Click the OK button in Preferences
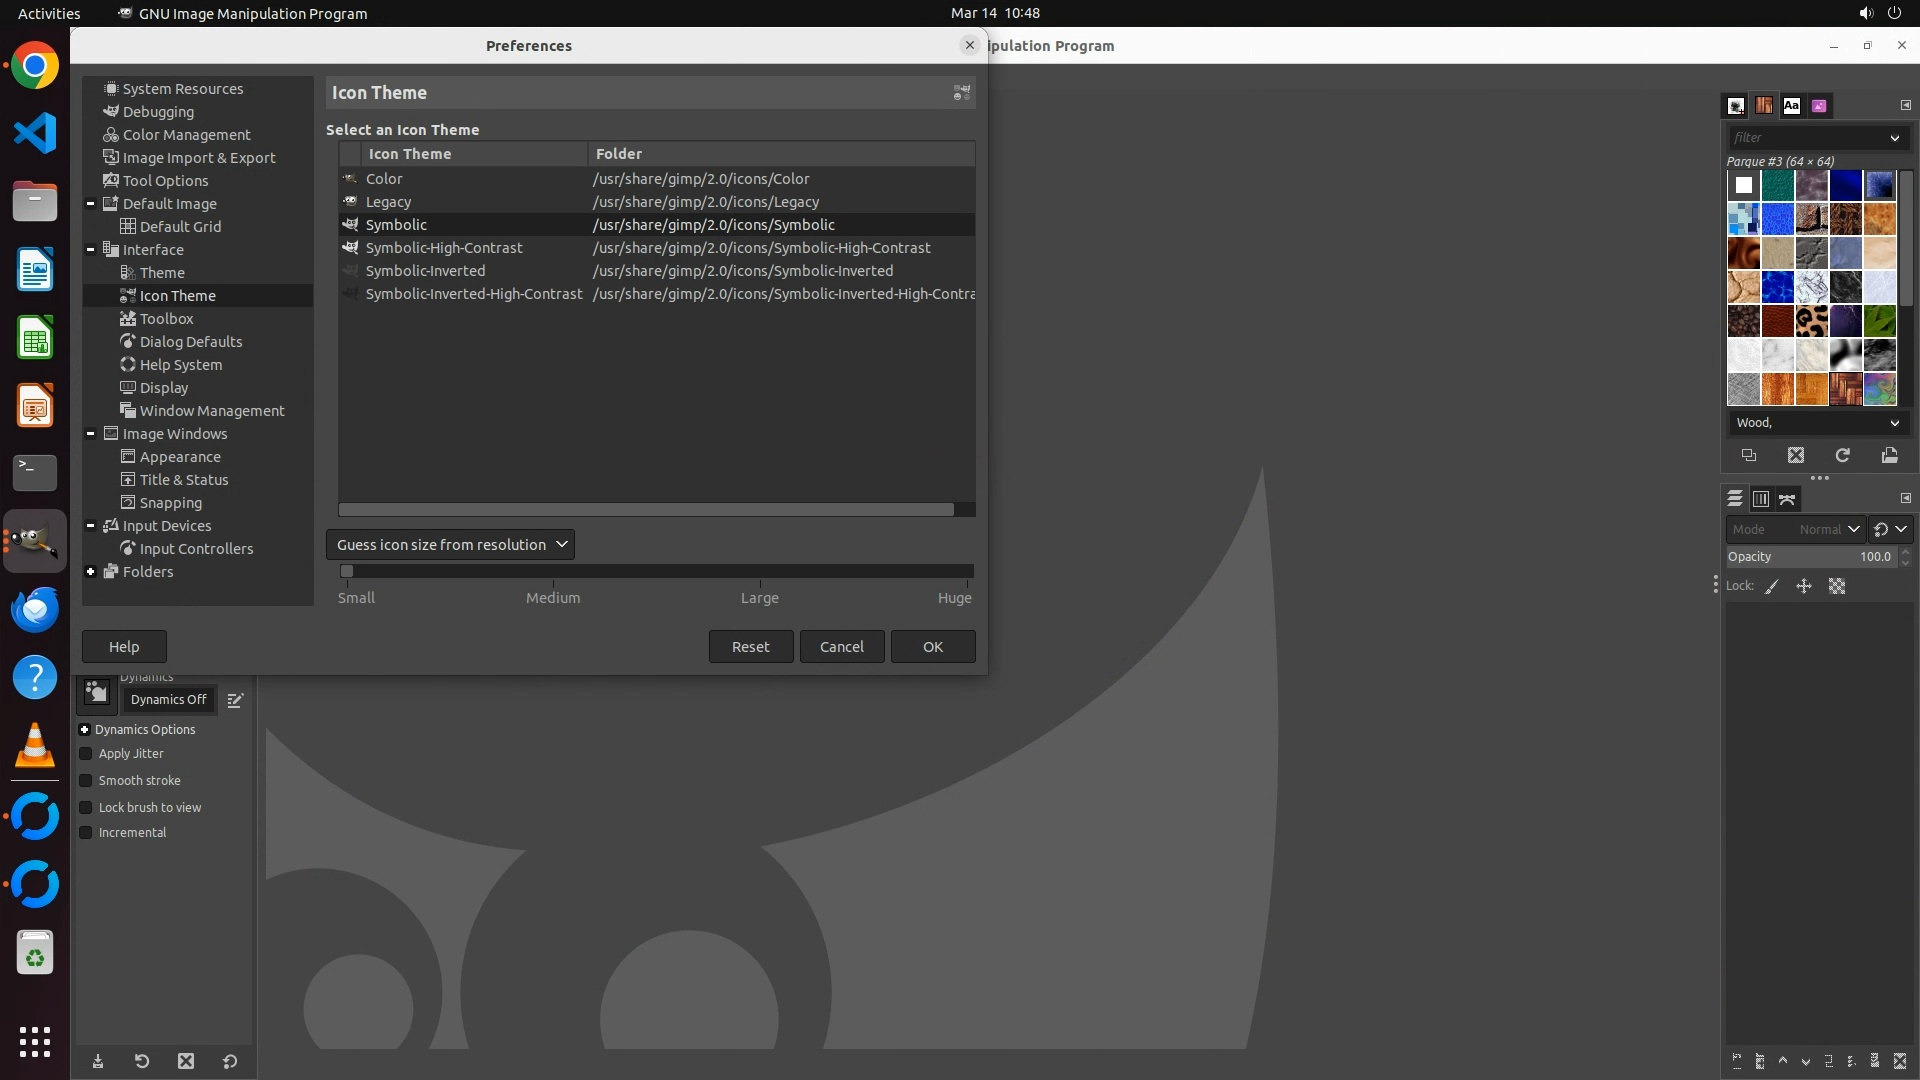Image resolution: width=1920 pixels, height=1080 pixels. point(932,647)
